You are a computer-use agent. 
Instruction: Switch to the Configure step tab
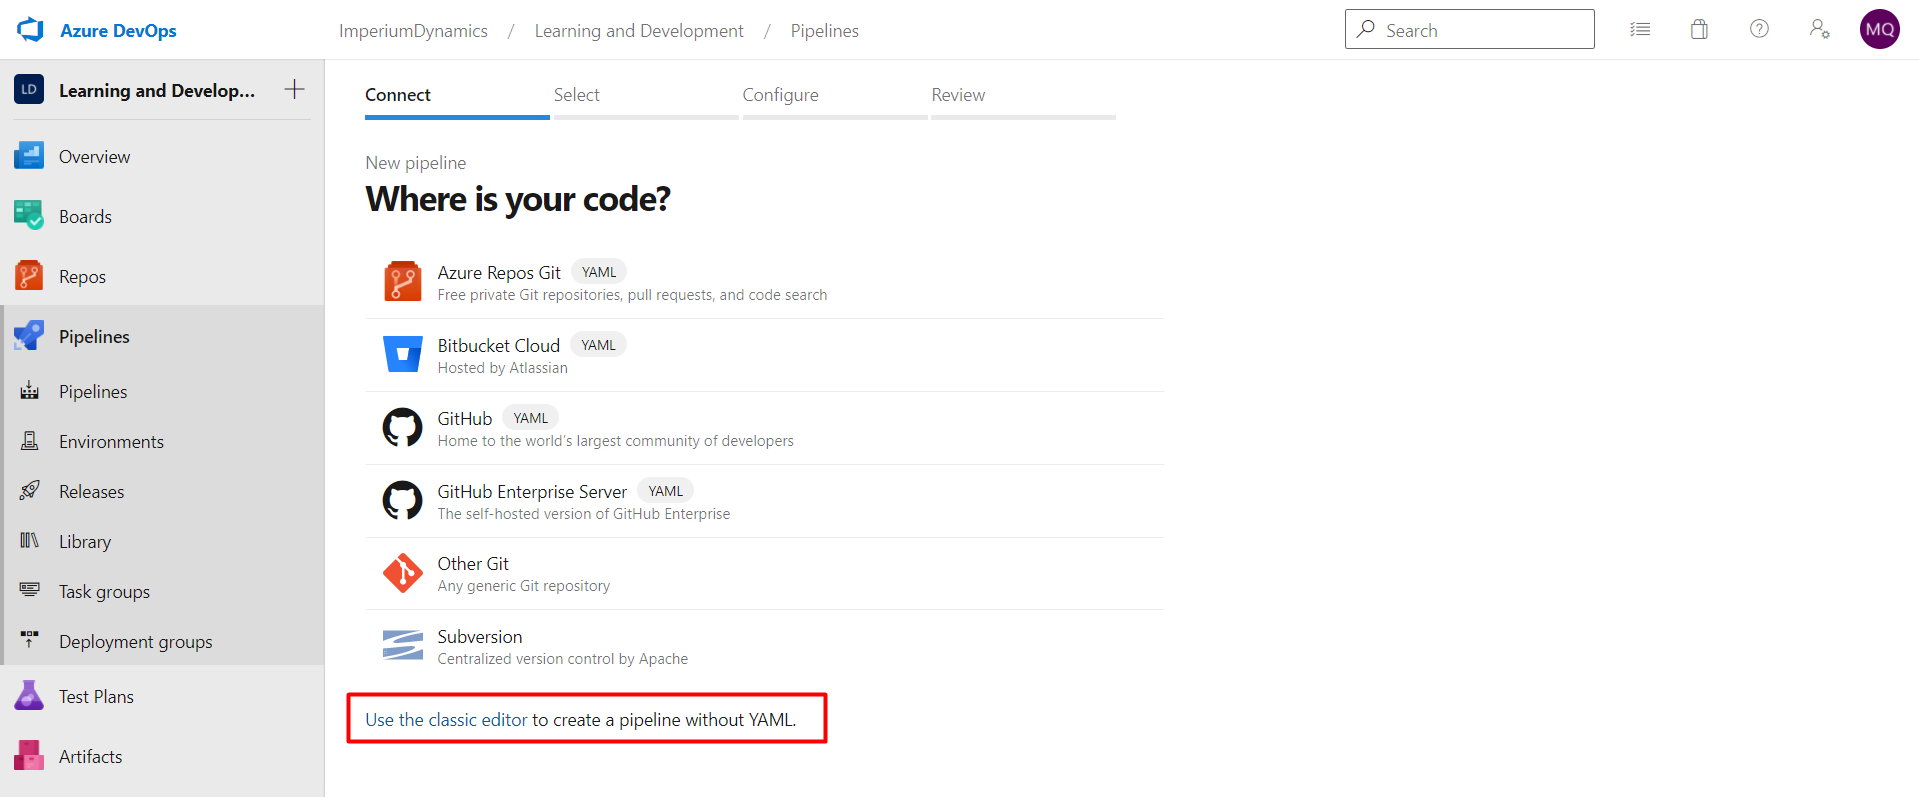click(x=780, y=95)
